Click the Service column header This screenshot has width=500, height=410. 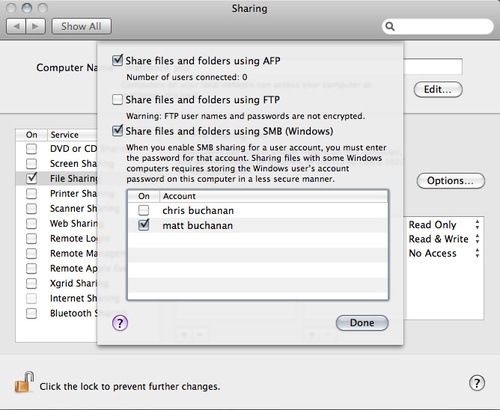[x=72, y=135]
